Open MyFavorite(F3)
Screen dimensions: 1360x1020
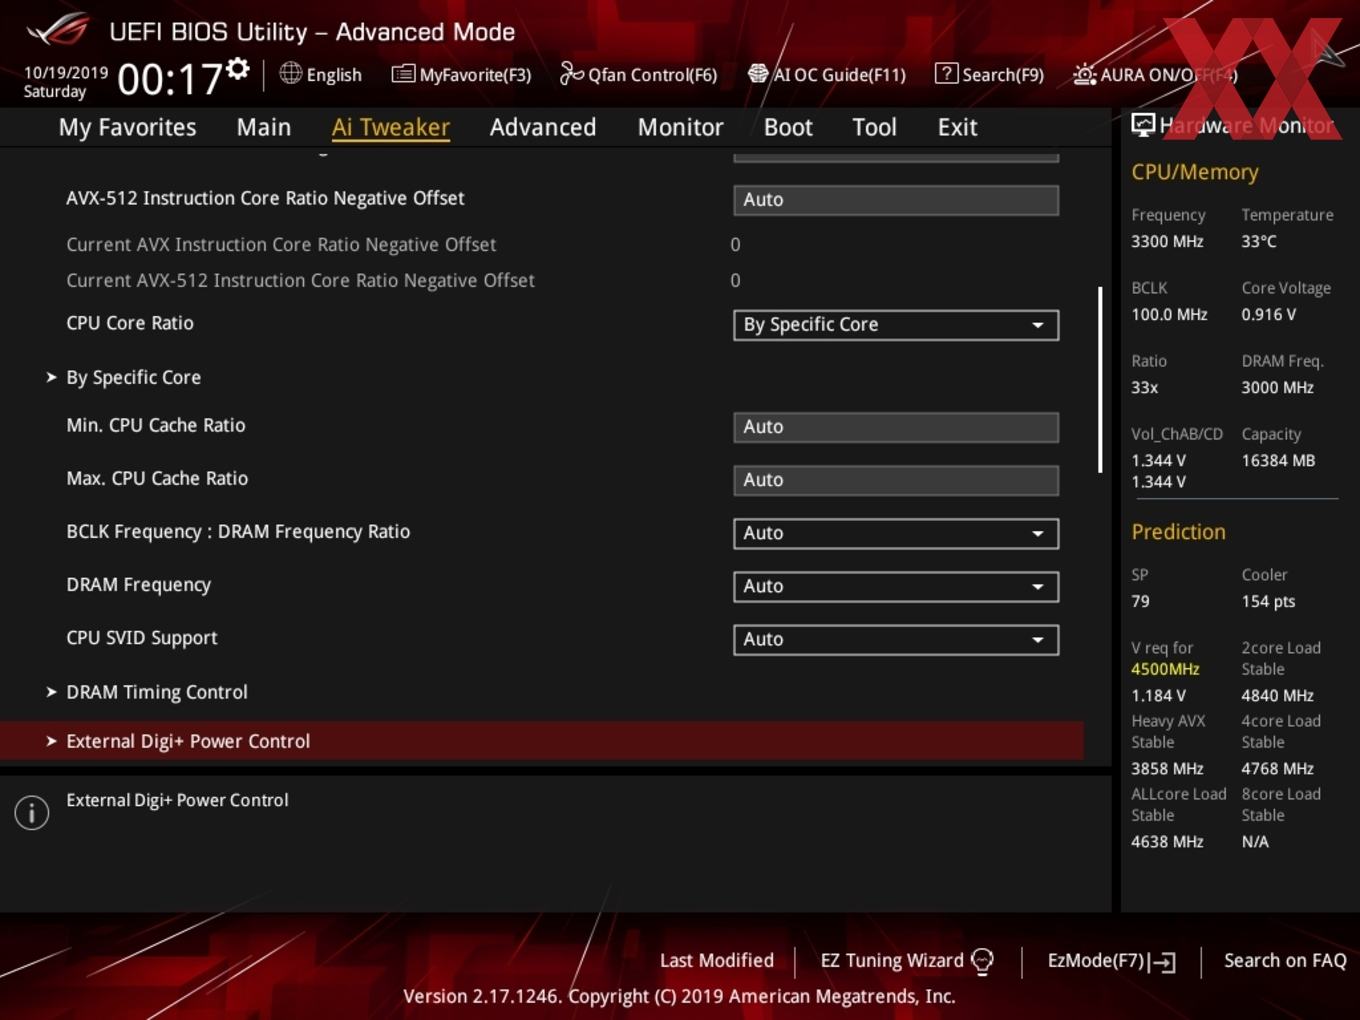[462, 74]
